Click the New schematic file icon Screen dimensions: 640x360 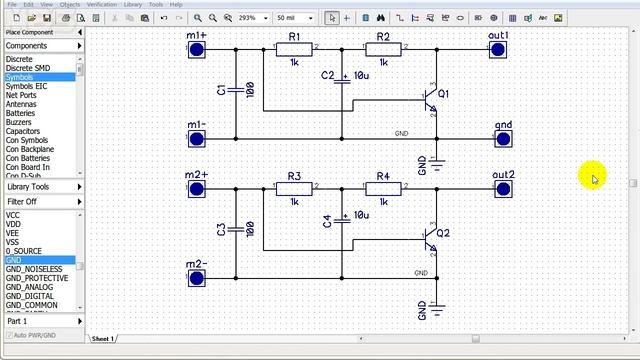tap(16, 18)
